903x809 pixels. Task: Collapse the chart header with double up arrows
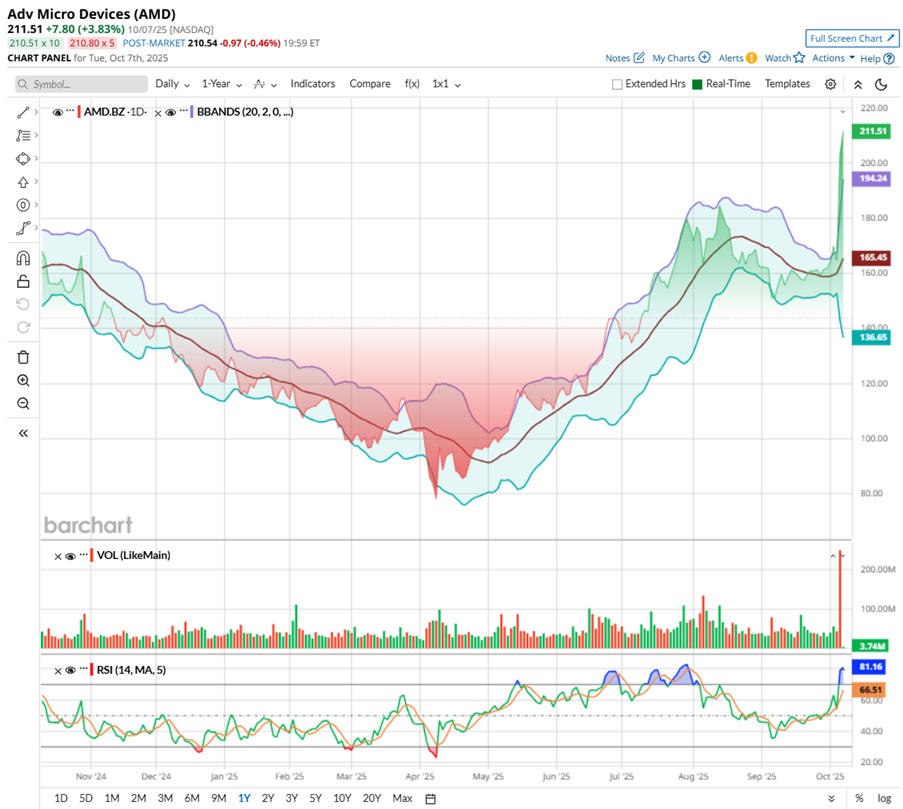[x=858, y=85]
